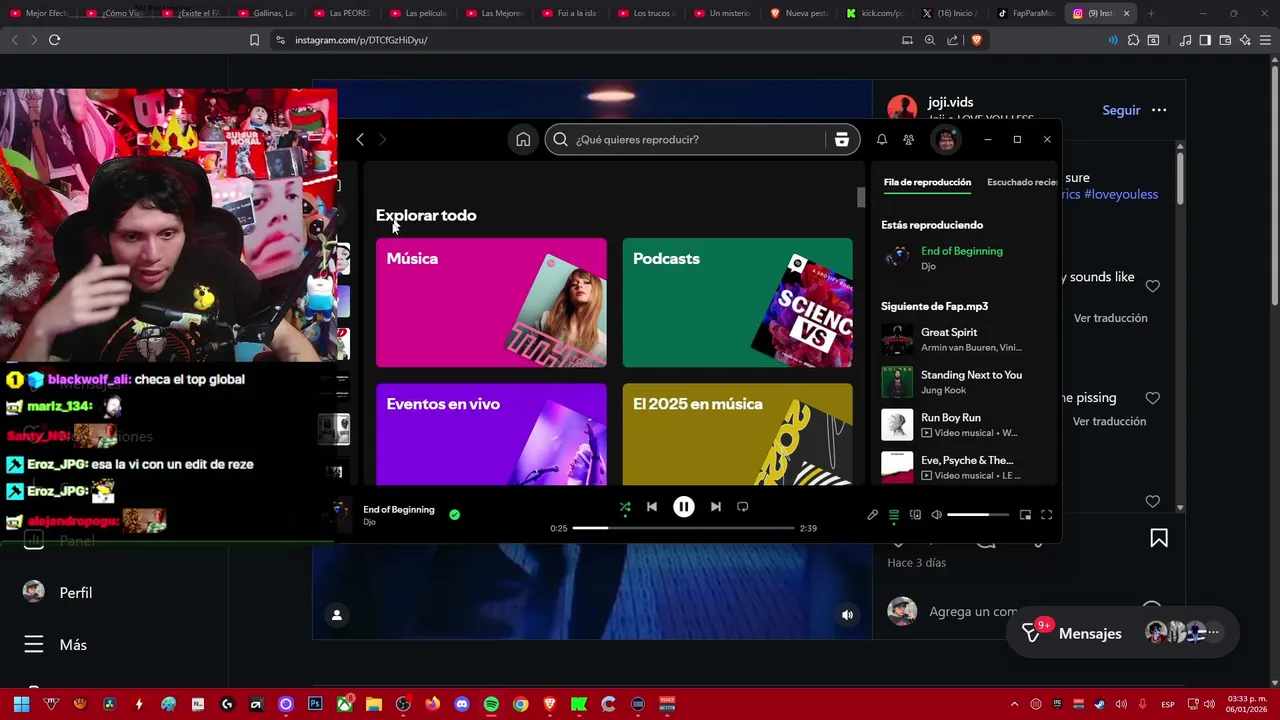Toggle the Spotify queue icon
The width and height of the screenshot is (1280, 720).
pyautogui.click(x=894, y=515)
